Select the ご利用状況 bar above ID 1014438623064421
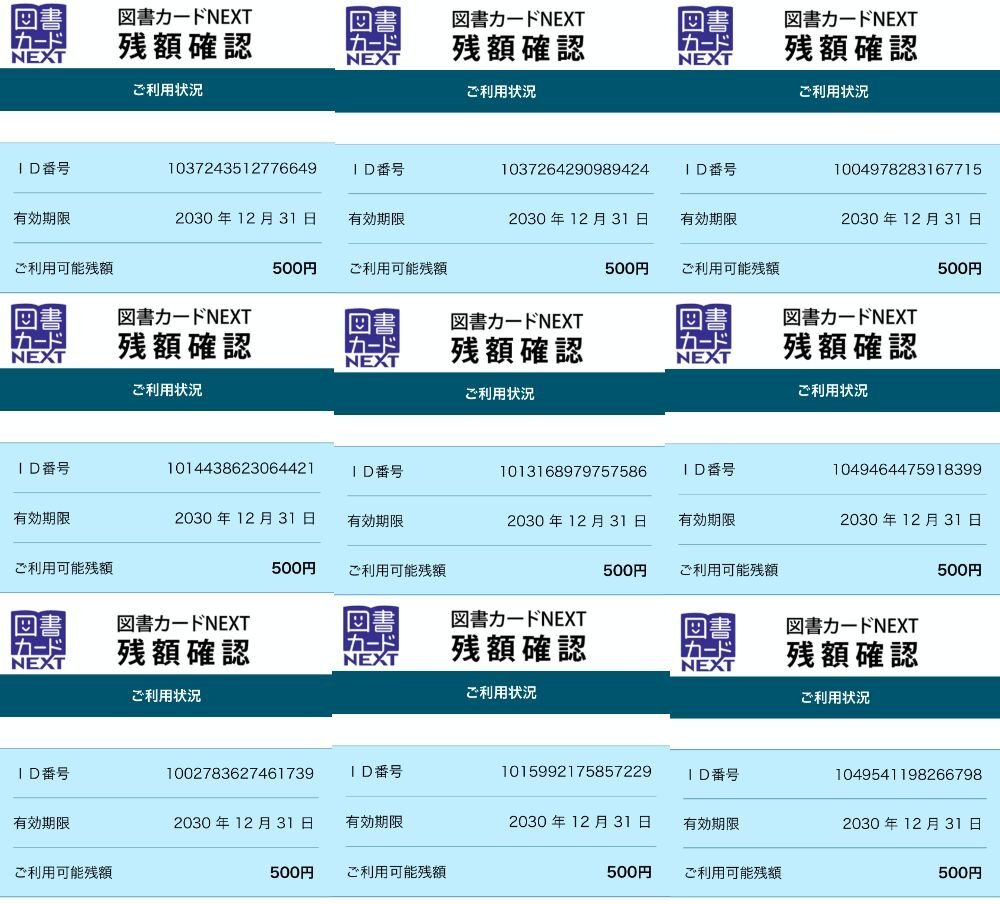Viewport: 1000px width, 904px height. [167, 390]
